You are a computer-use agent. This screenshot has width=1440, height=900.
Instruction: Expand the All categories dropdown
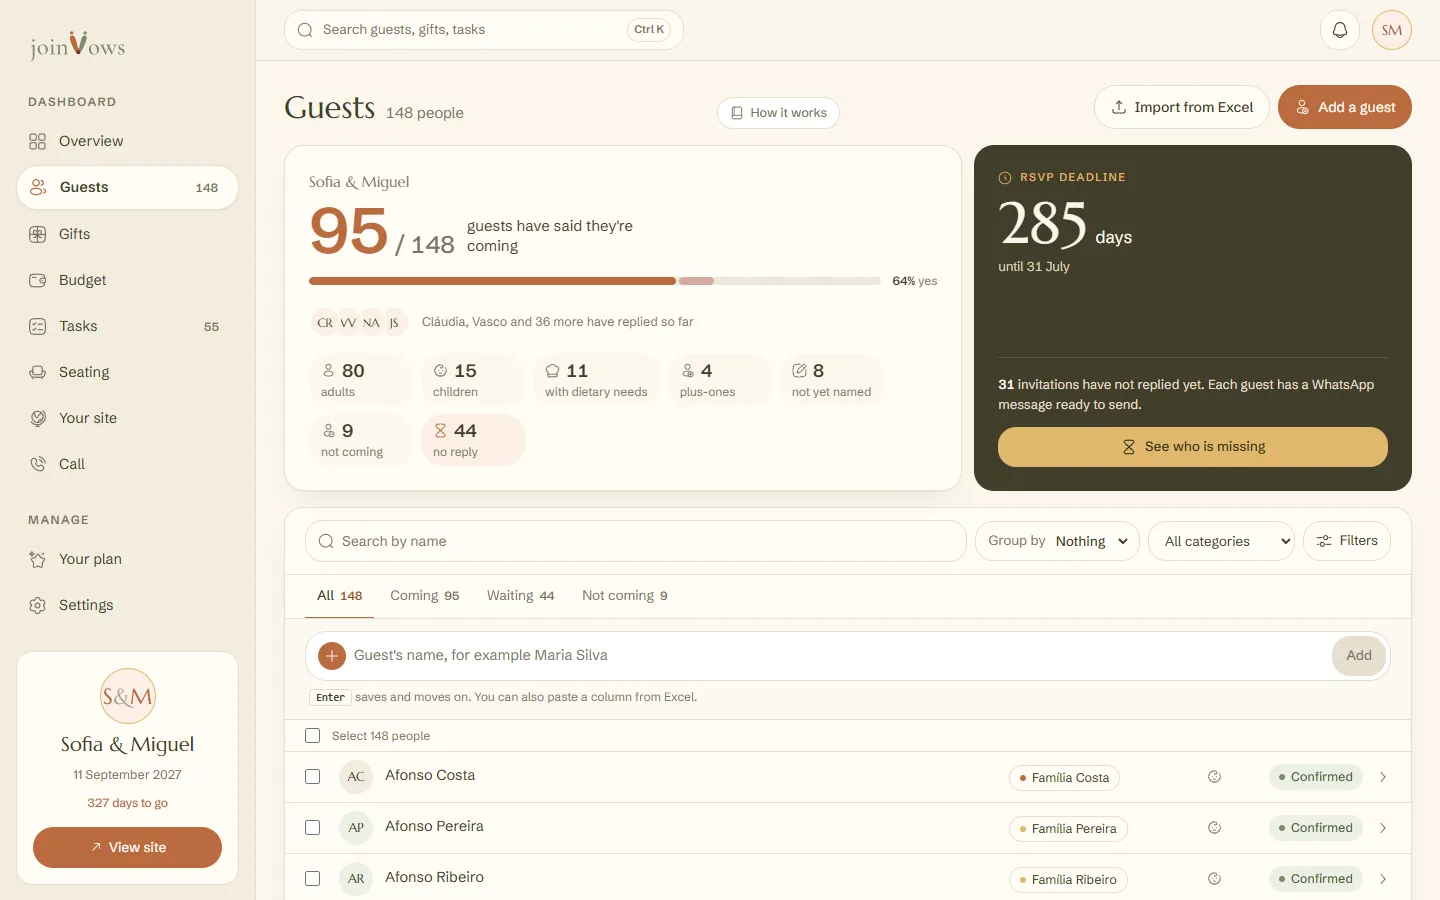pyautogui.click(x=1221, y=541)
